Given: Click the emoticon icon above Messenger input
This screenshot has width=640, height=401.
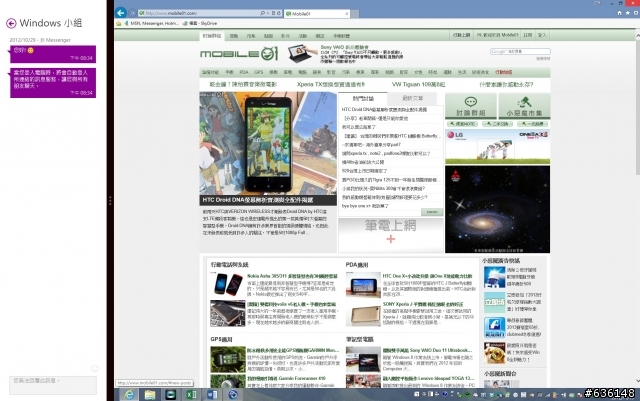Looking at the screenshot, I should [94, 368].
